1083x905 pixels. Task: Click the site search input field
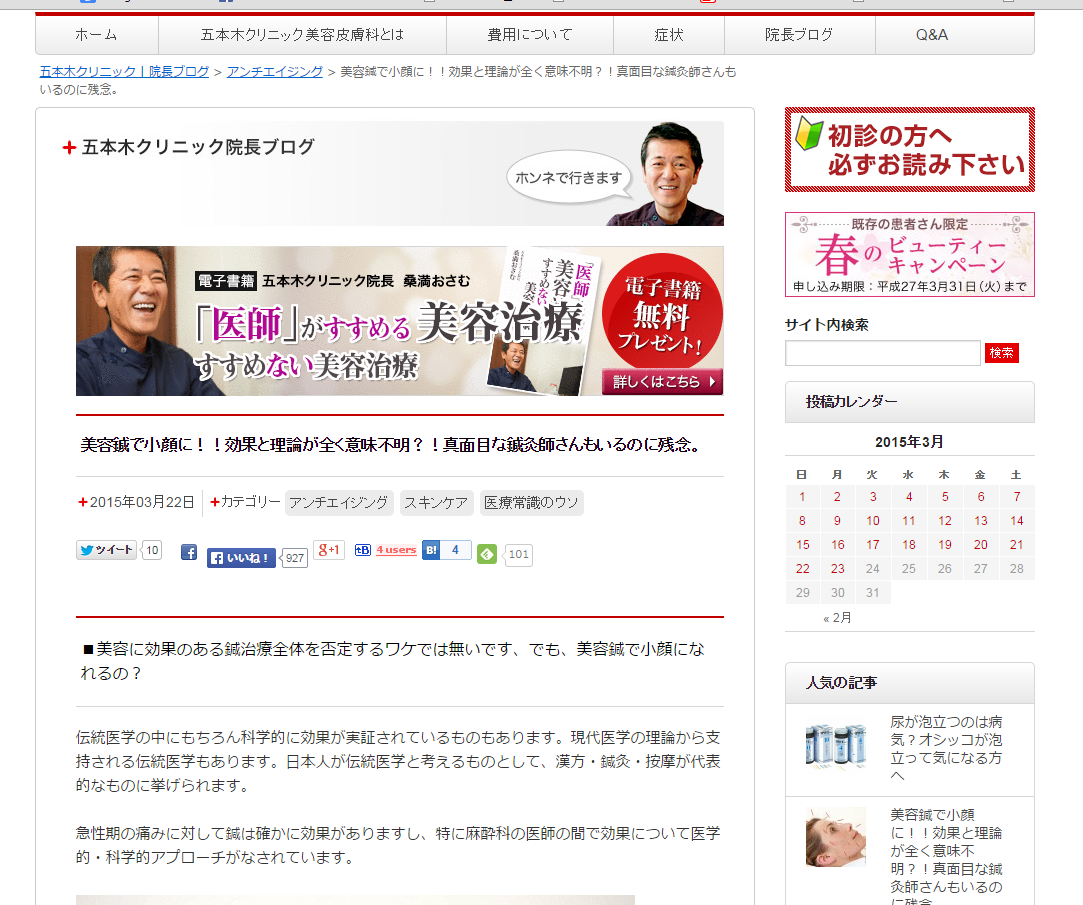(882, 353)
